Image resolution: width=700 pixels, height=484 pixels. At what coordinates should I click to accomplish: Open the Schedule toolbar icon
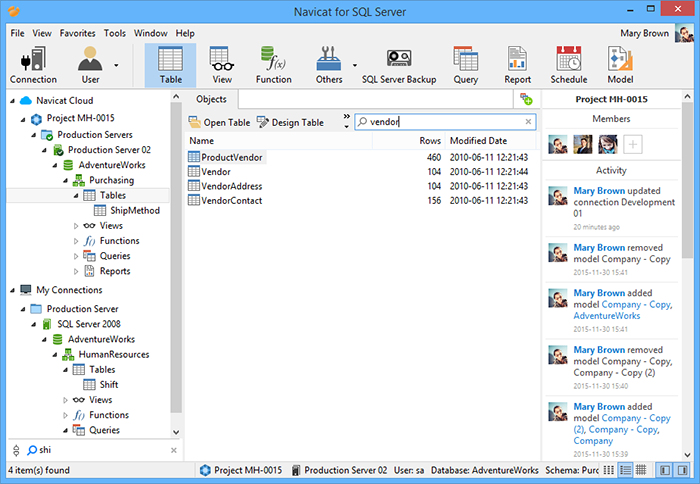click(569, 65)
